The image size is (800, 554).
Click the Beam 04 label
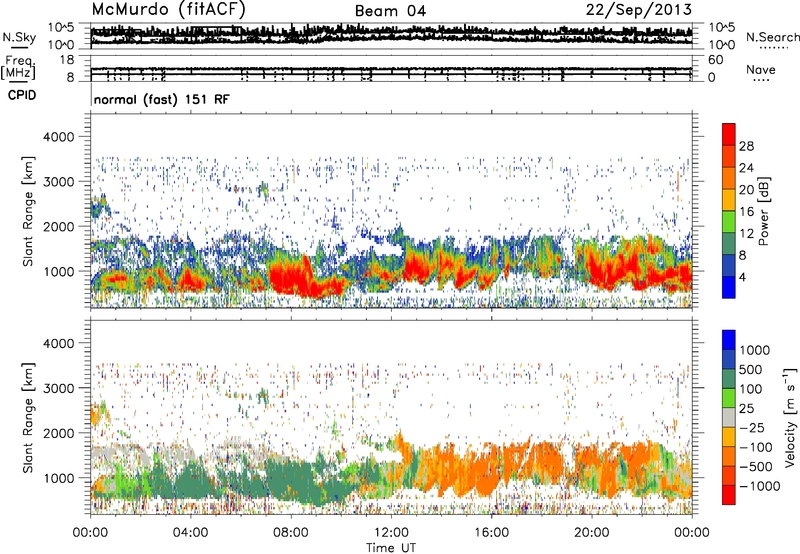coord(390,11)
